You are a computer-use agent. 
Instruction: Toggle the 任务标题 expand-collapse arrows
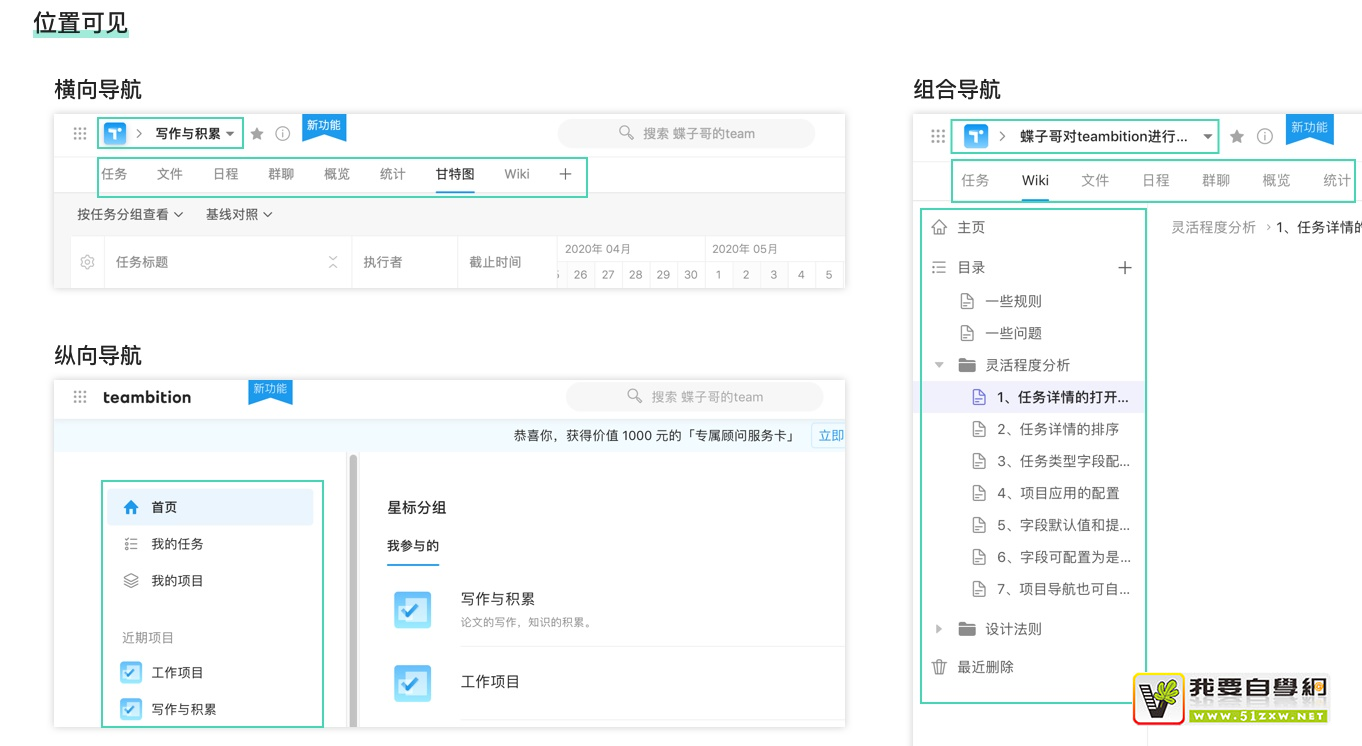[x=333, y=262]
